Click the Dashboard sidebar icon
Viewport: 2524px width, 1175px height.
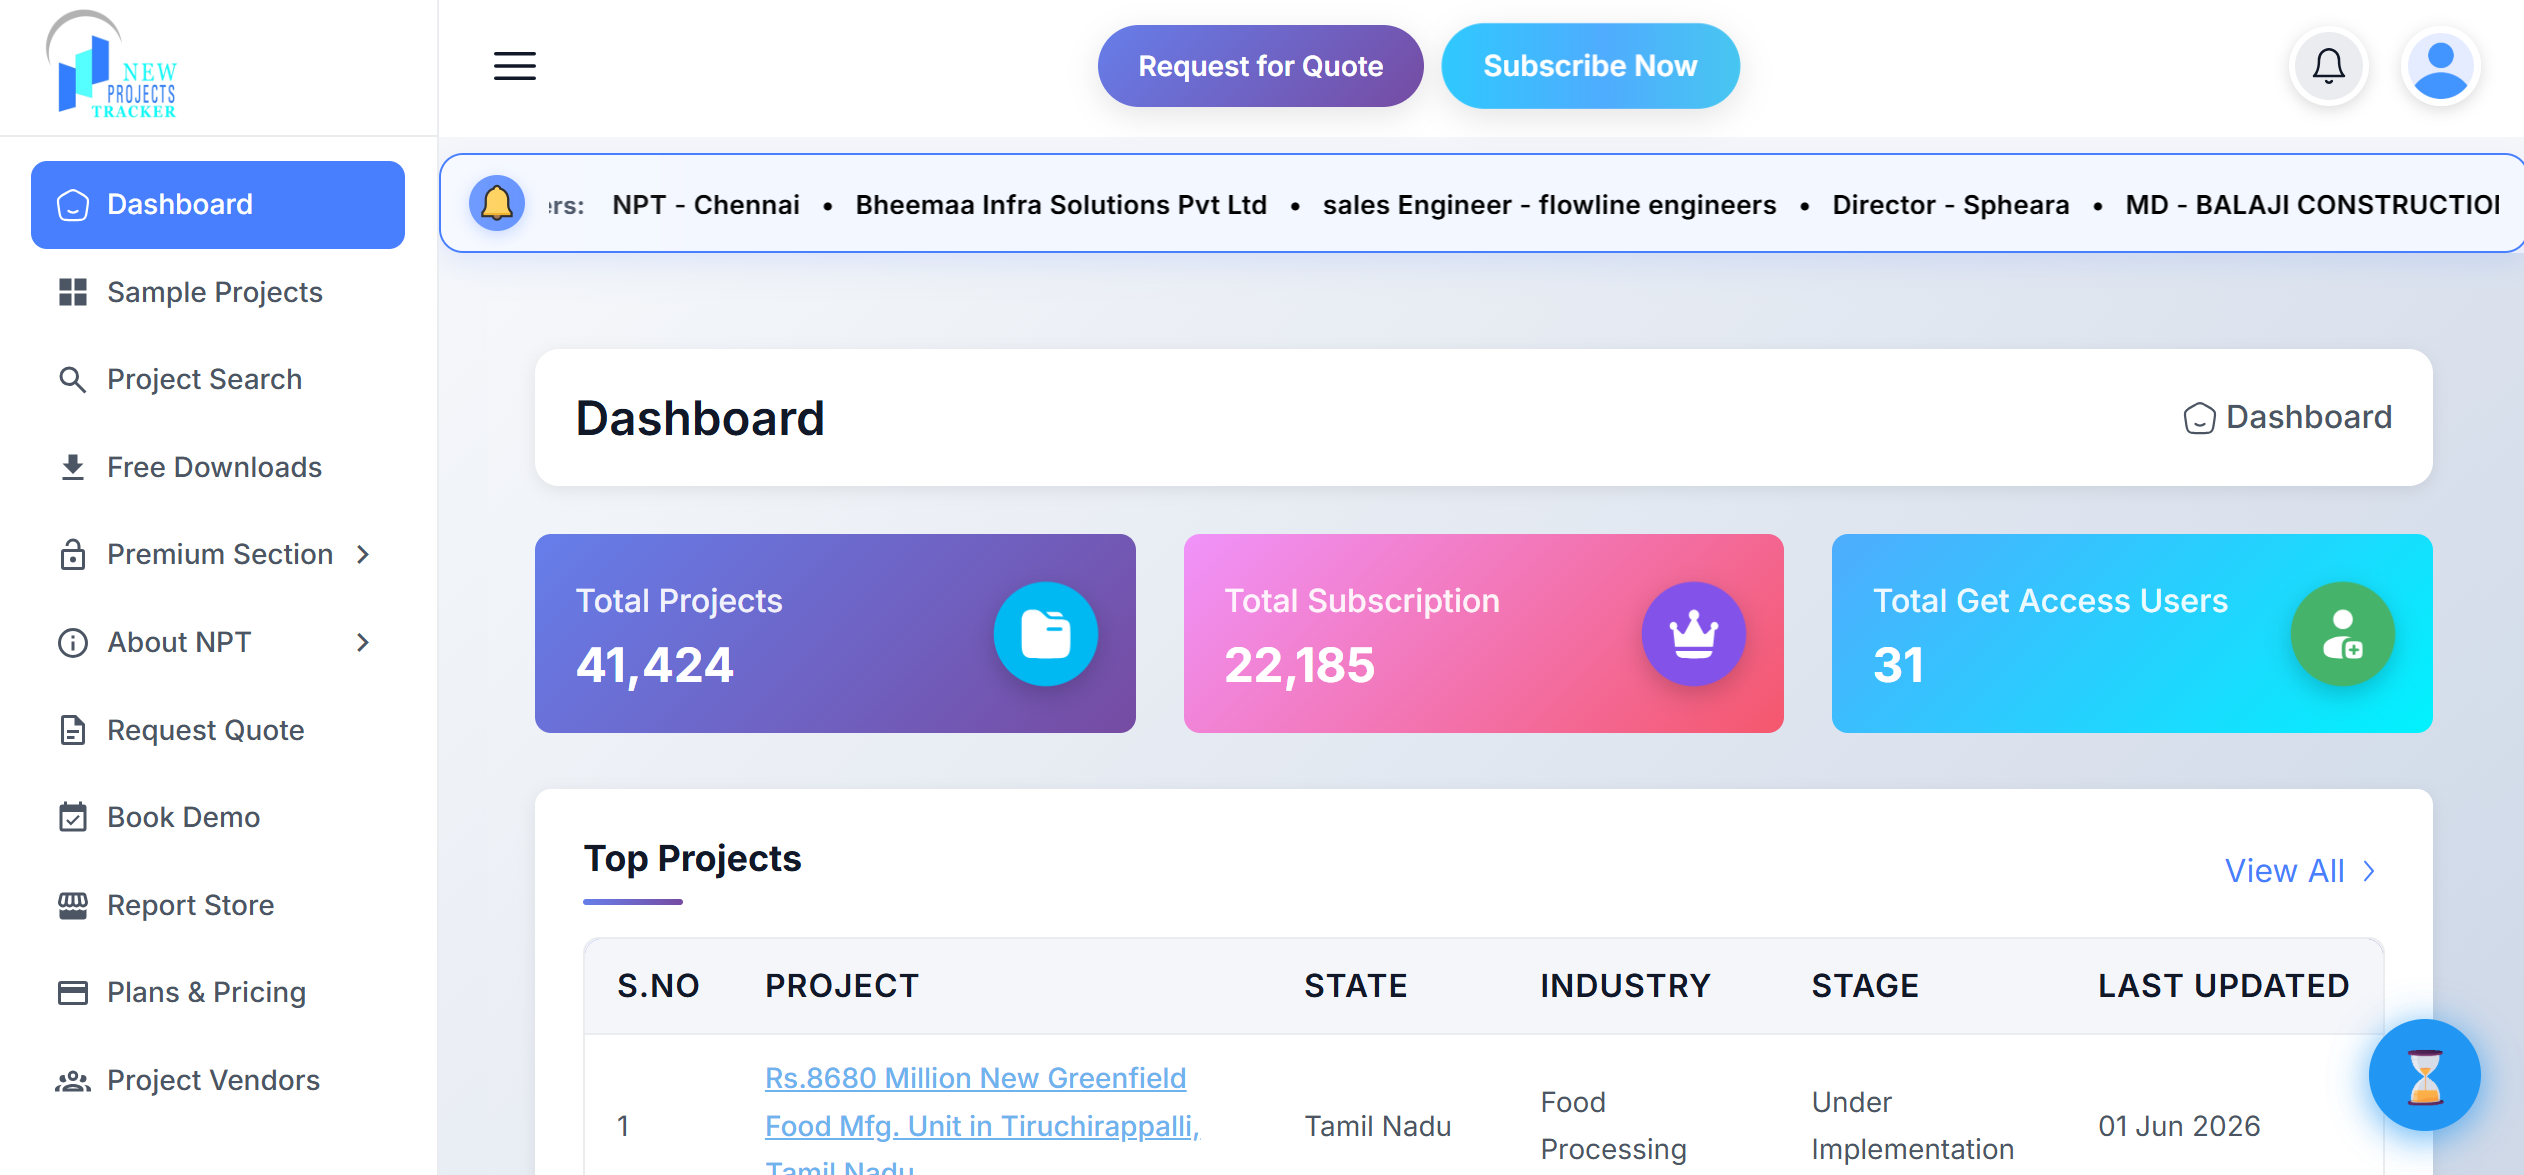[x=73, y=205]
